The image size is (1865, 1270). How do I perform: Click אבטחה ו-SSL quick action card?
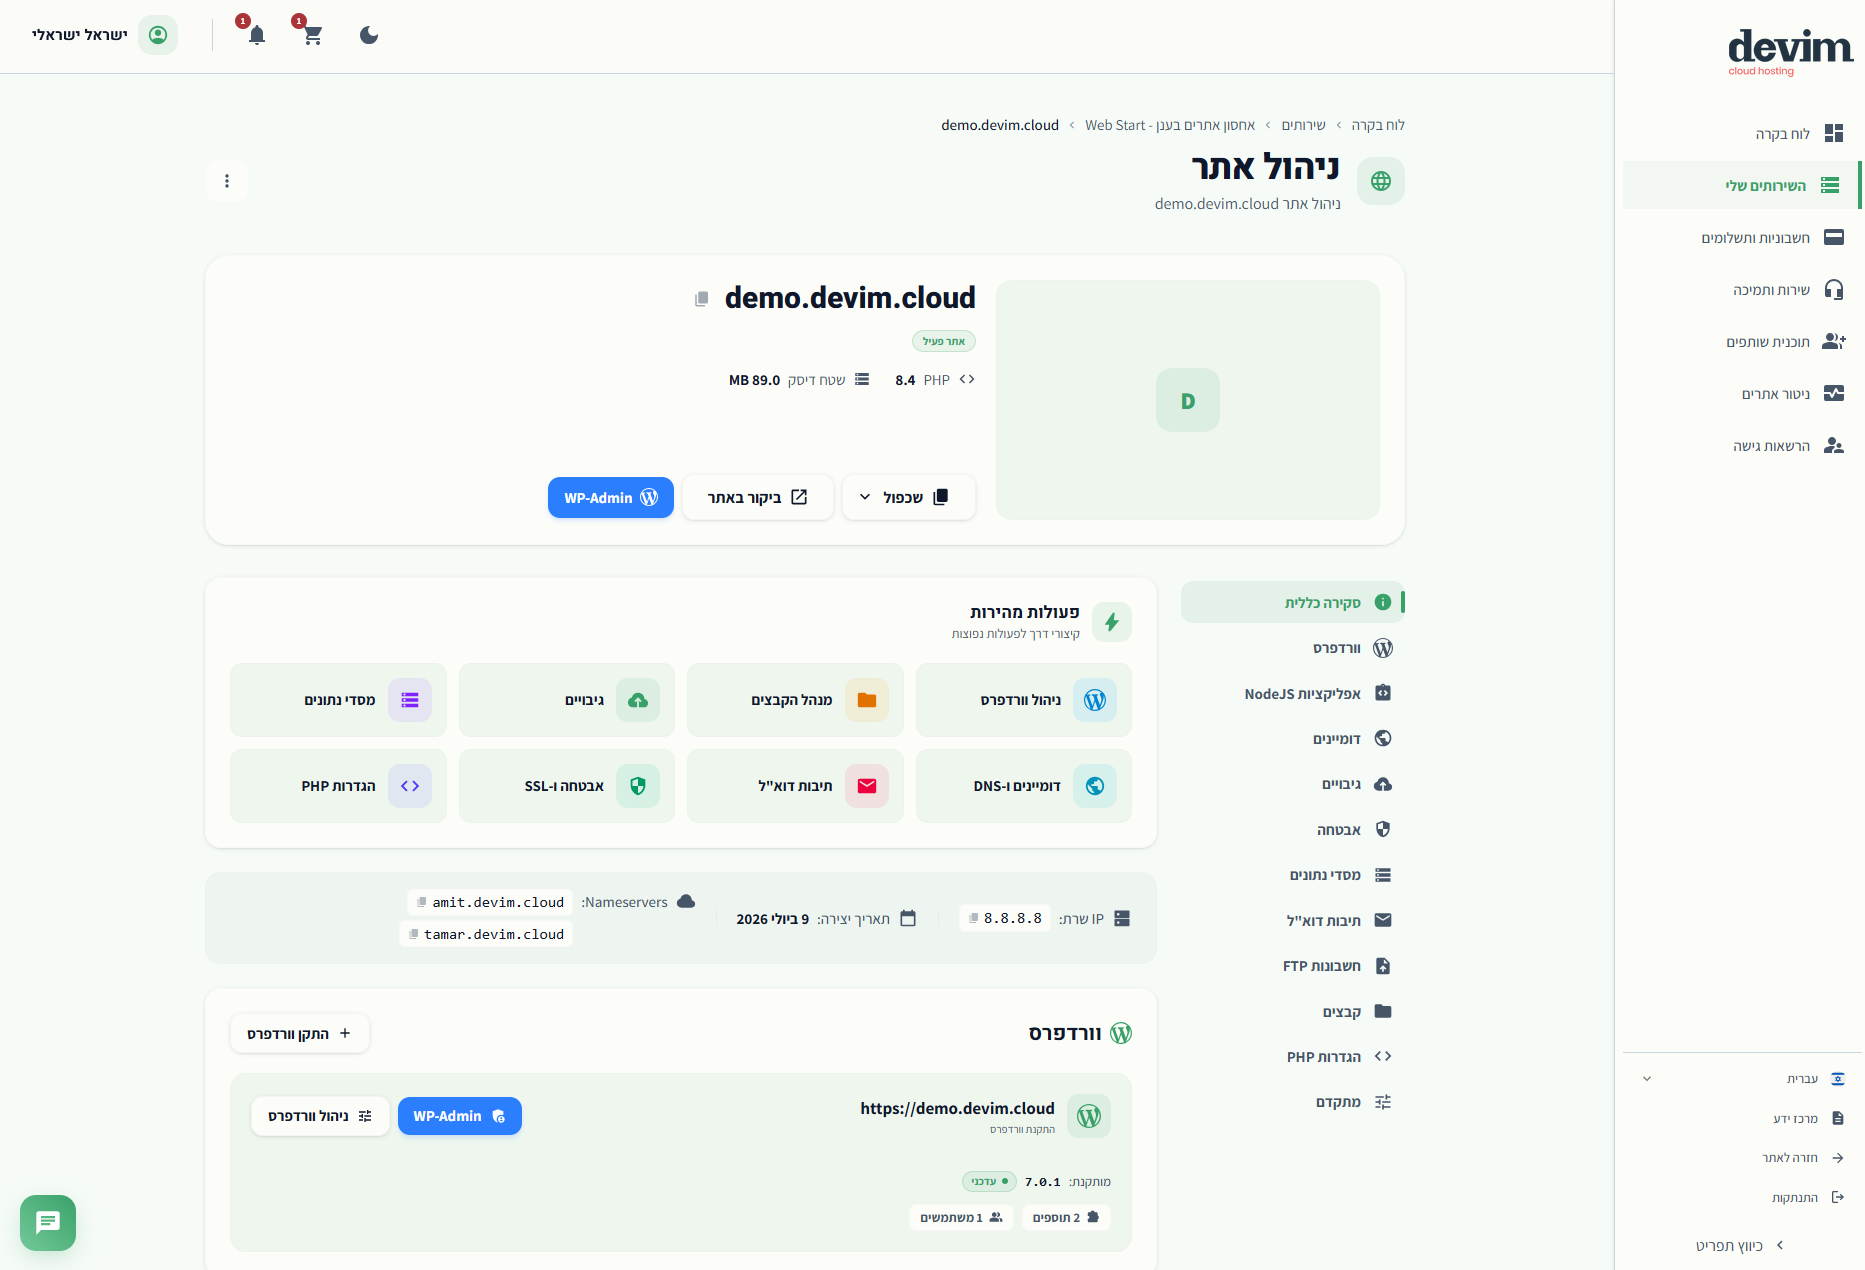pyautogui.click(x=567, y=786)
